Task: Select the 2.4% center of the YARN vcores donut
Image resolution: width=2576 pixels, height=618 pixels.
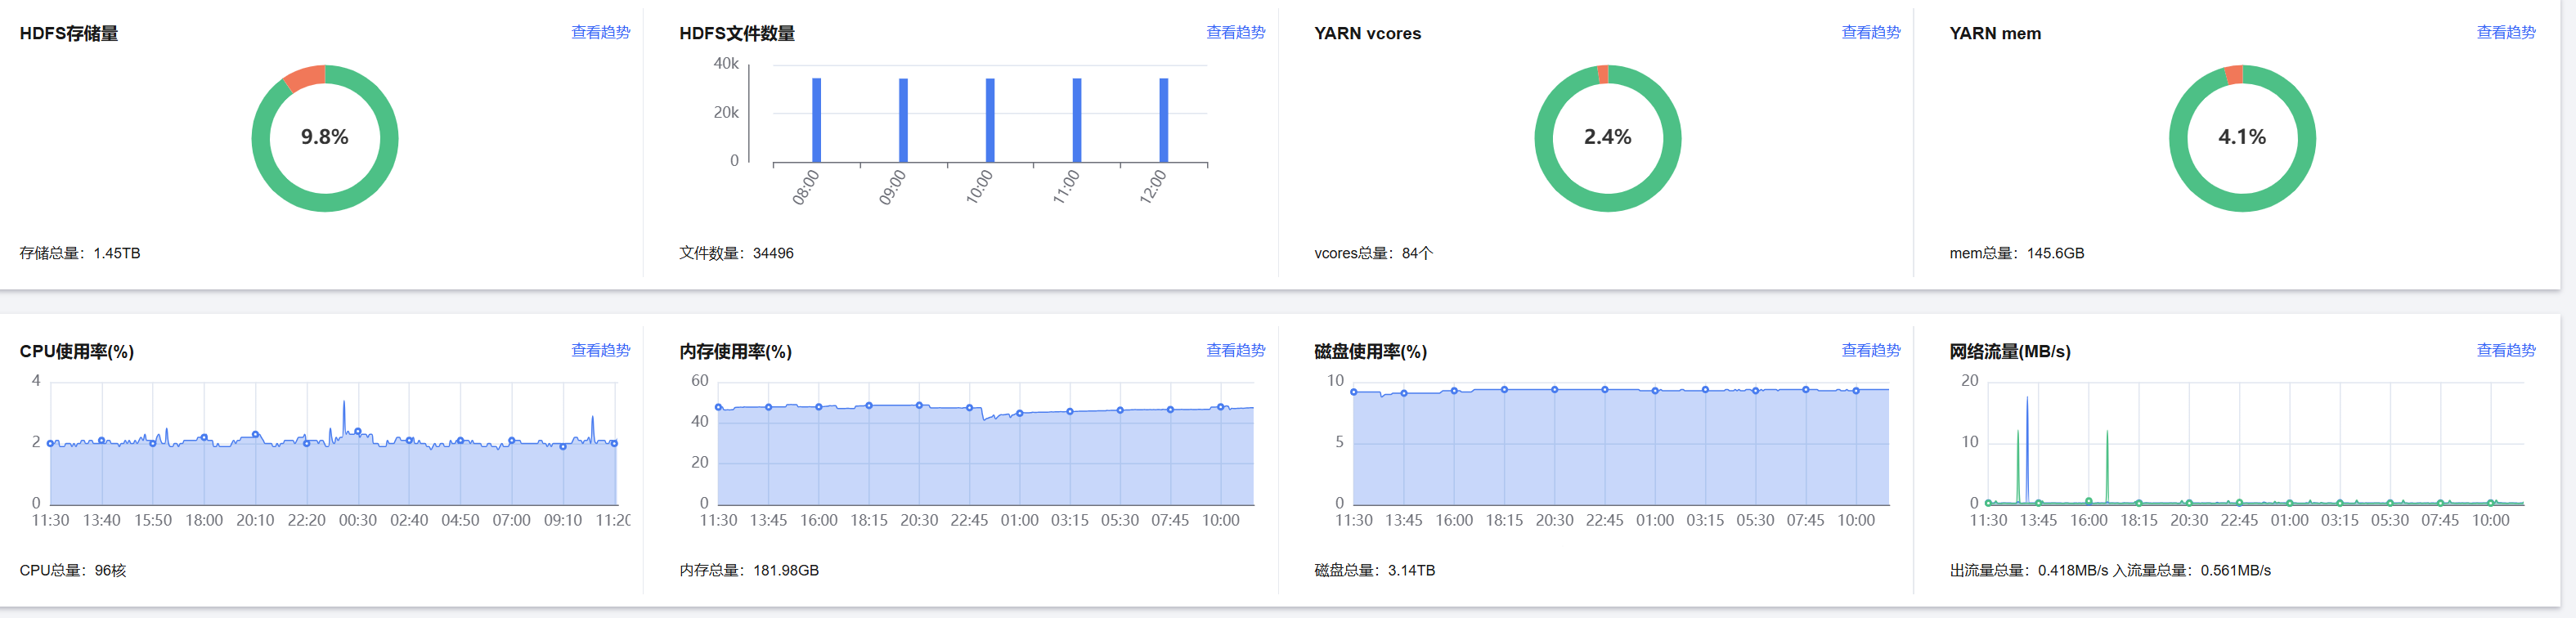Action: coord(1607,137)
